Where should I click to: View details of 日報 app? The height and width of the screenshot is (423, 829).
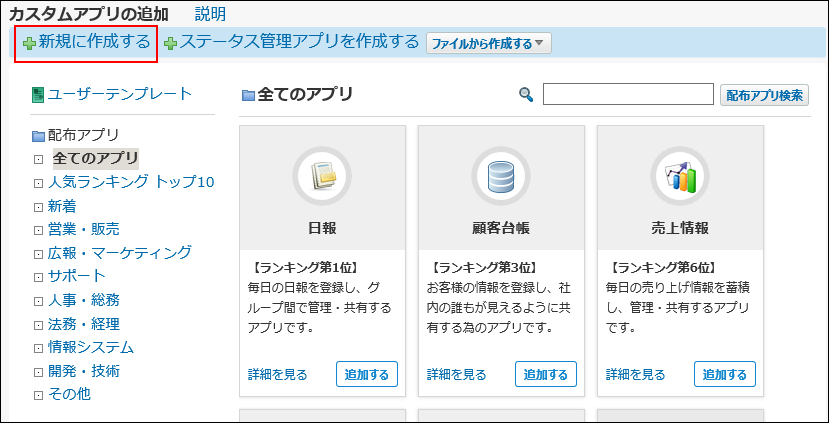pyautogui.click(x=278, y=375)
